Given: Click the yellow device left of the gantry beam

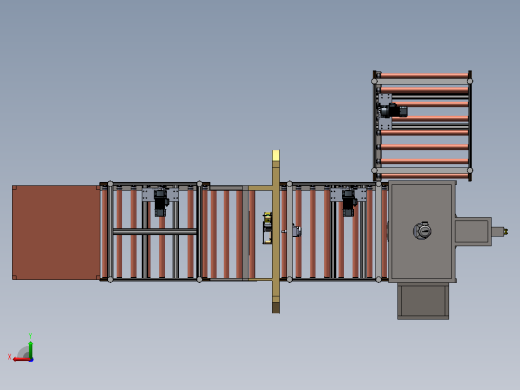Looking at the screenshot, I should (267, 228).
